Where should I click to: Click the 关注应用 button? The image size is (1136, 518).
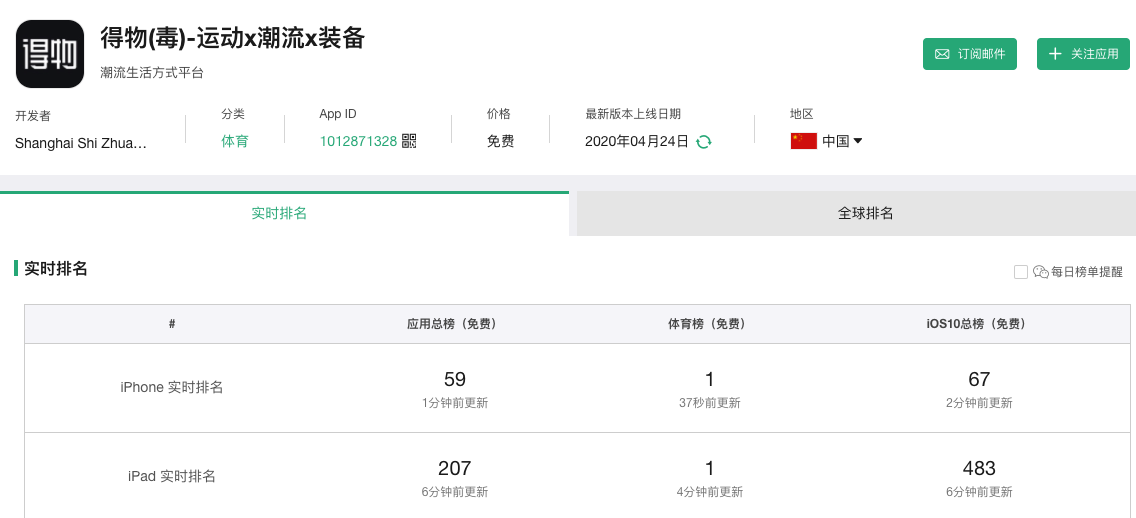coord(1083,54)
